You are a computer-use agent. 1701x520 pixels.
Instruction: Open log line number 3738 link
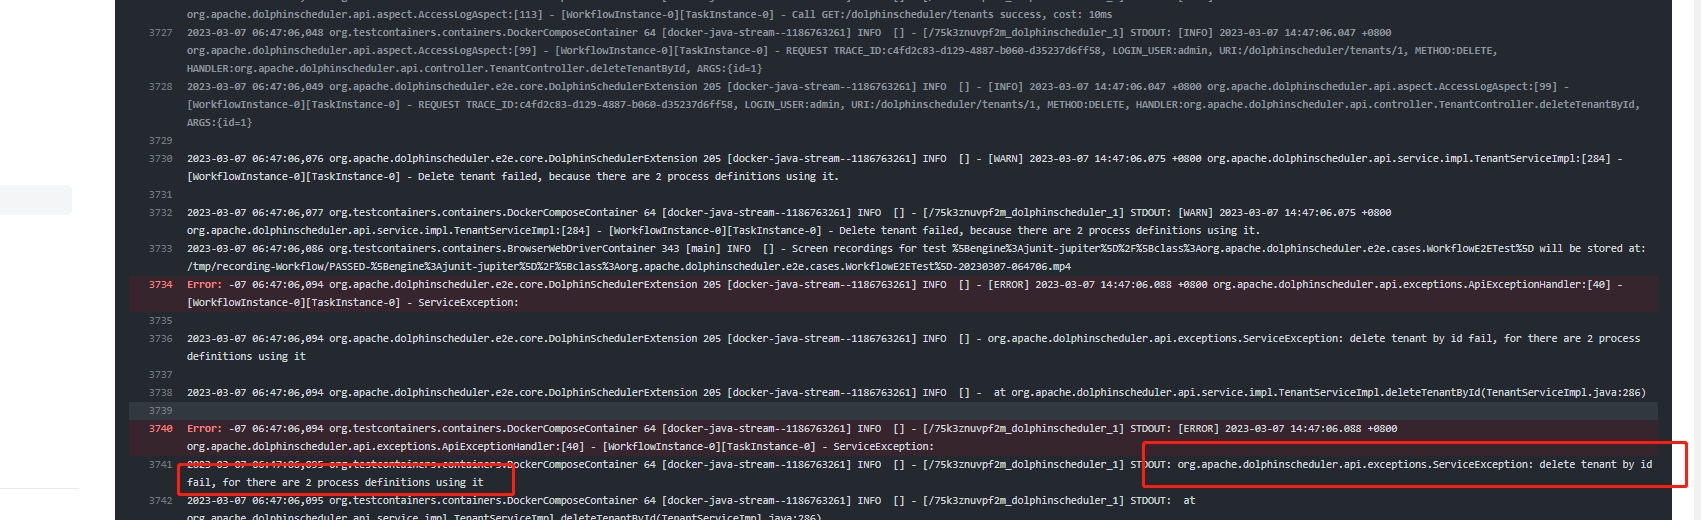coord(160,393)
